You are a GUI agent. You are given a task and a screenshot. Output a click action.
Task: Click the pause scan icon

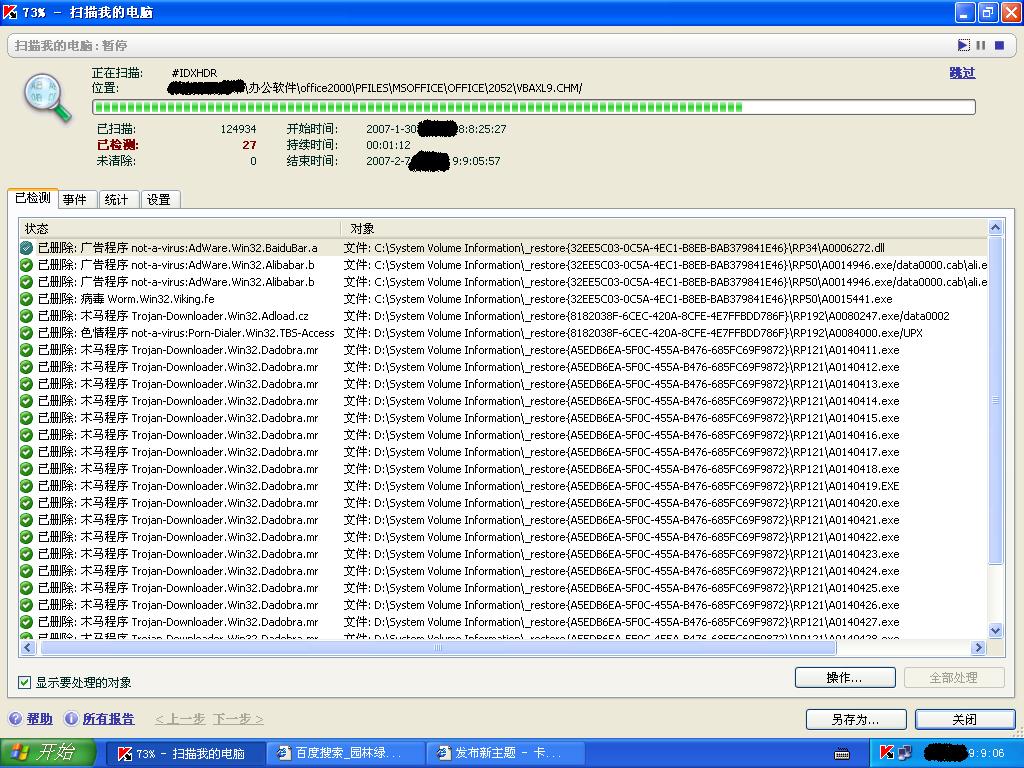tap(981, 45)
